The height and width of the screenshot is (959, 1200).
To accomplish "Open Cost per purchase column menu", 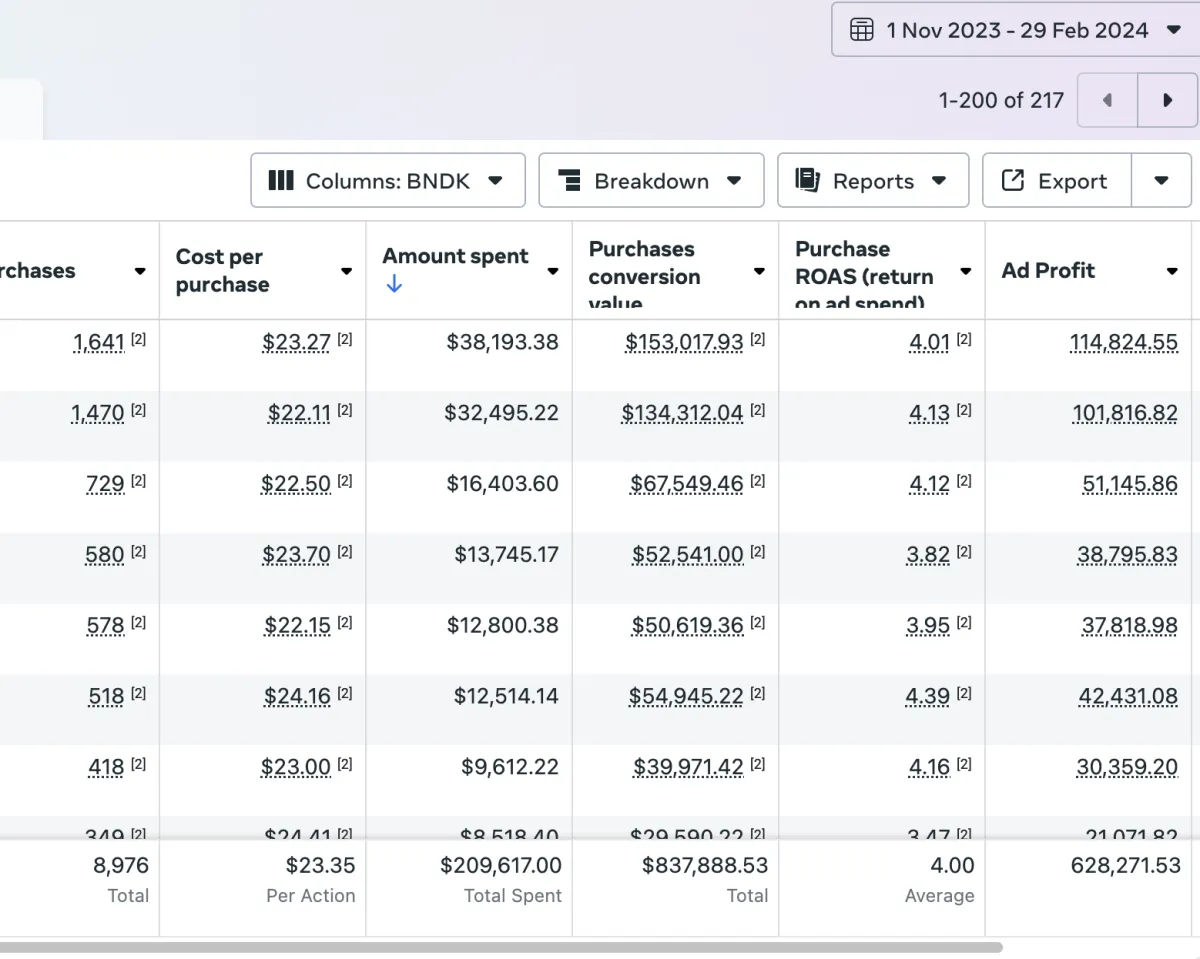I will pyautogui.click(x=346, y=271).
